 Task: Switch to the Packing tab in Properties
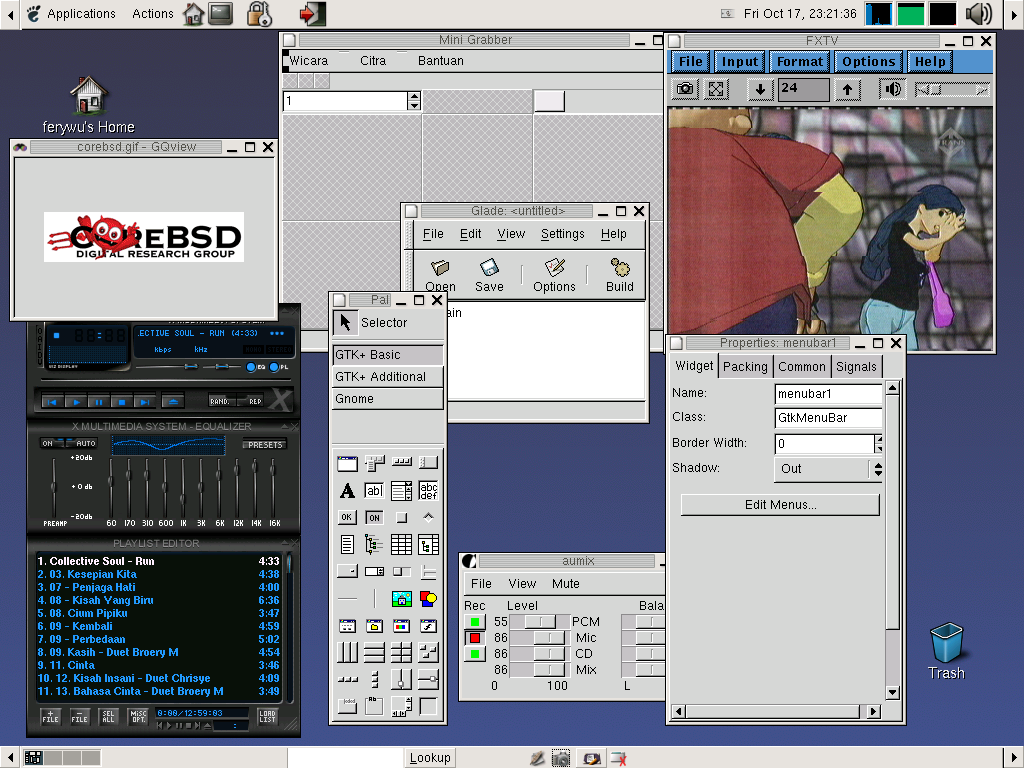pos(745,367)
